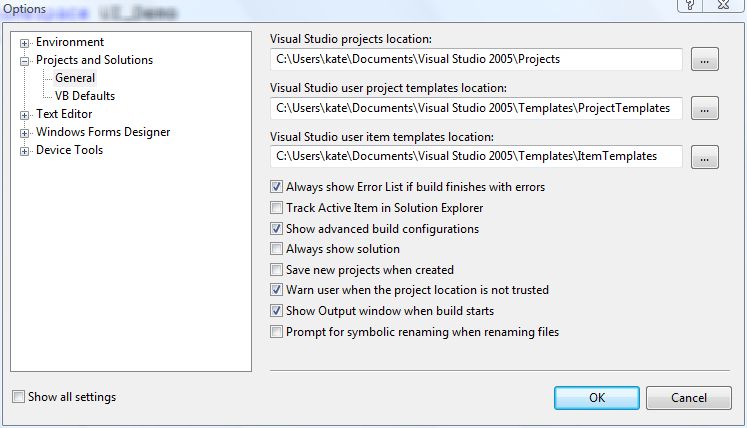This screenshot has width=747, height=428.
Task: Click the help question mark button
Action: 690,5
